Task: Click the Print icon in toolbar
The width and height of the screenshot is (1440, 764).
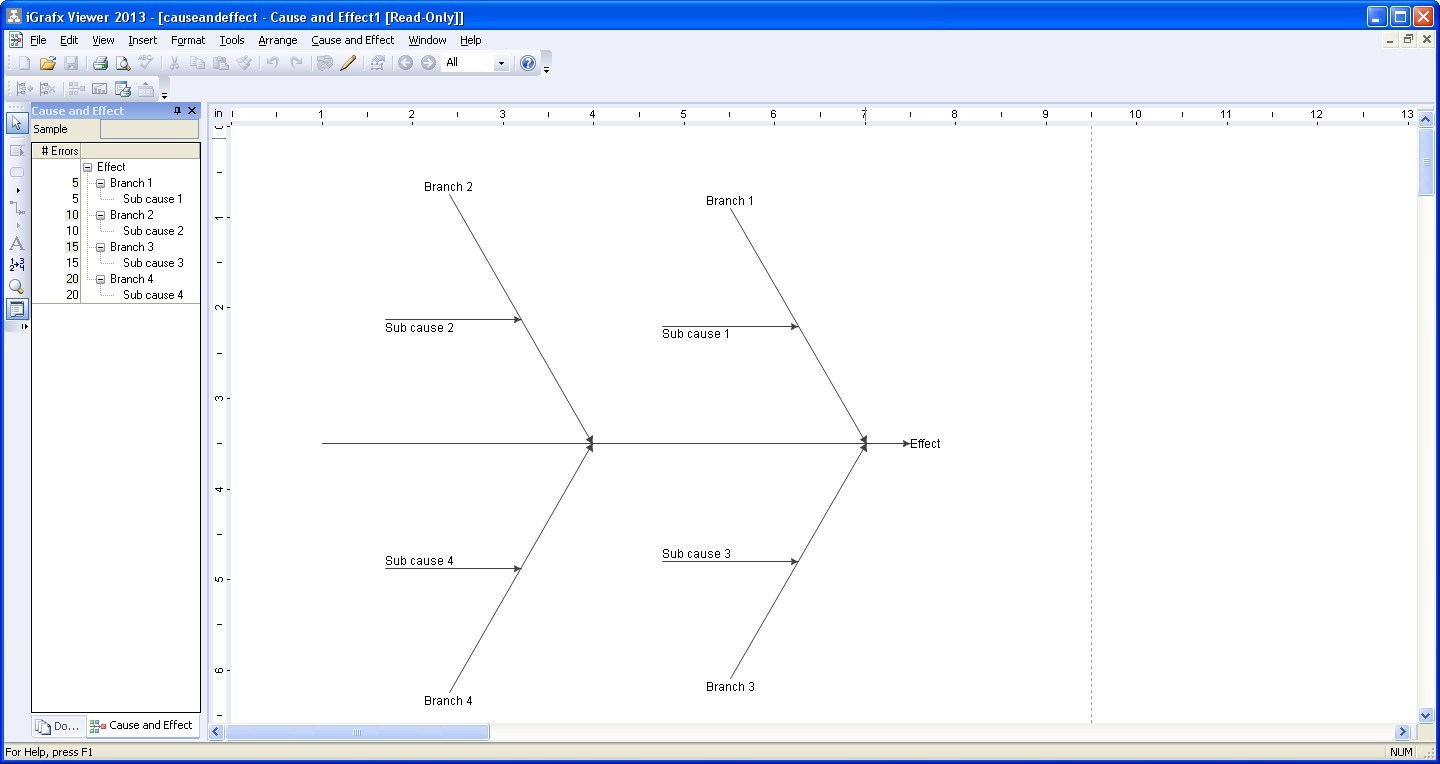Action: click(100, 63)
